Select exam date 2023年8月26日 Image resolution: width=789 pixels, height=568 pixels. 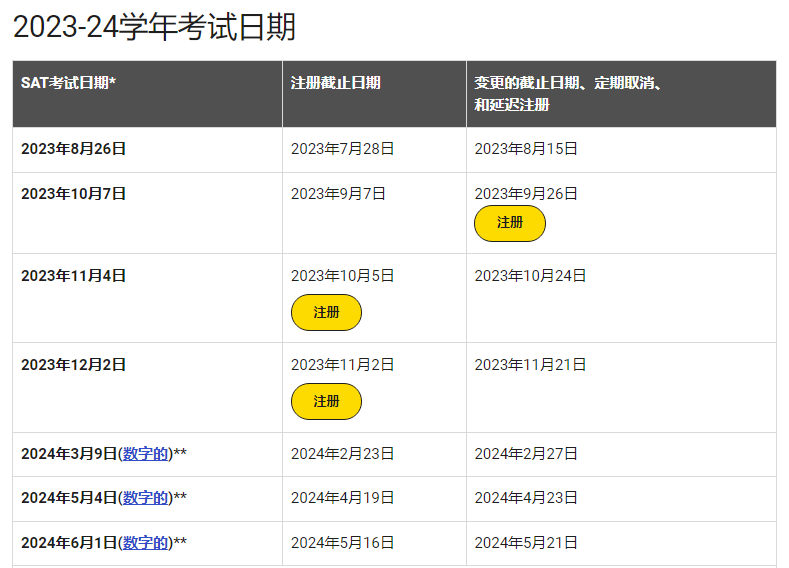[73, 149]
